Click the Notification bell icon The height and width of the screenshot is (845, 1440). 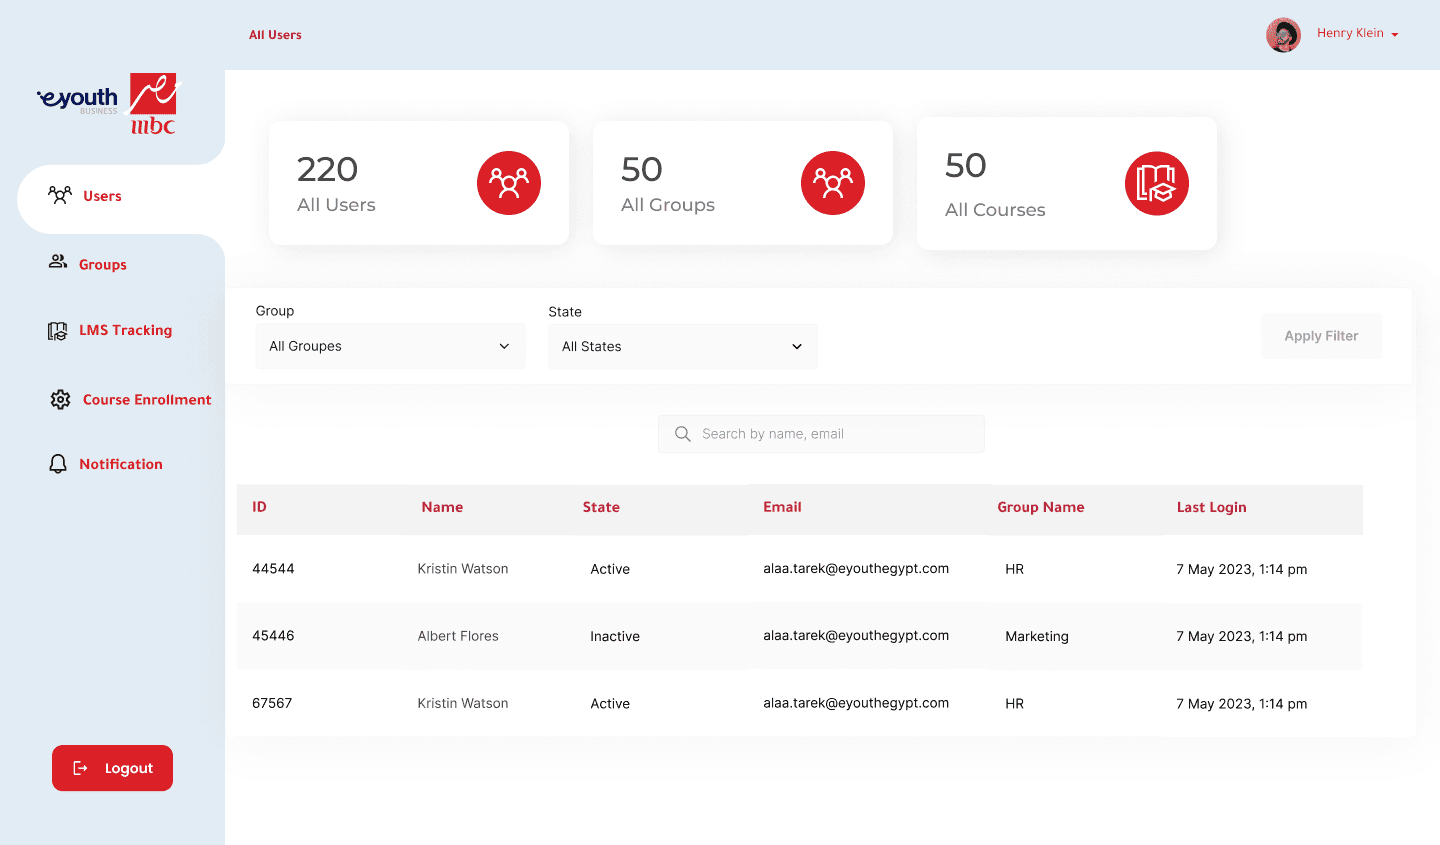(x=58, y=464)
